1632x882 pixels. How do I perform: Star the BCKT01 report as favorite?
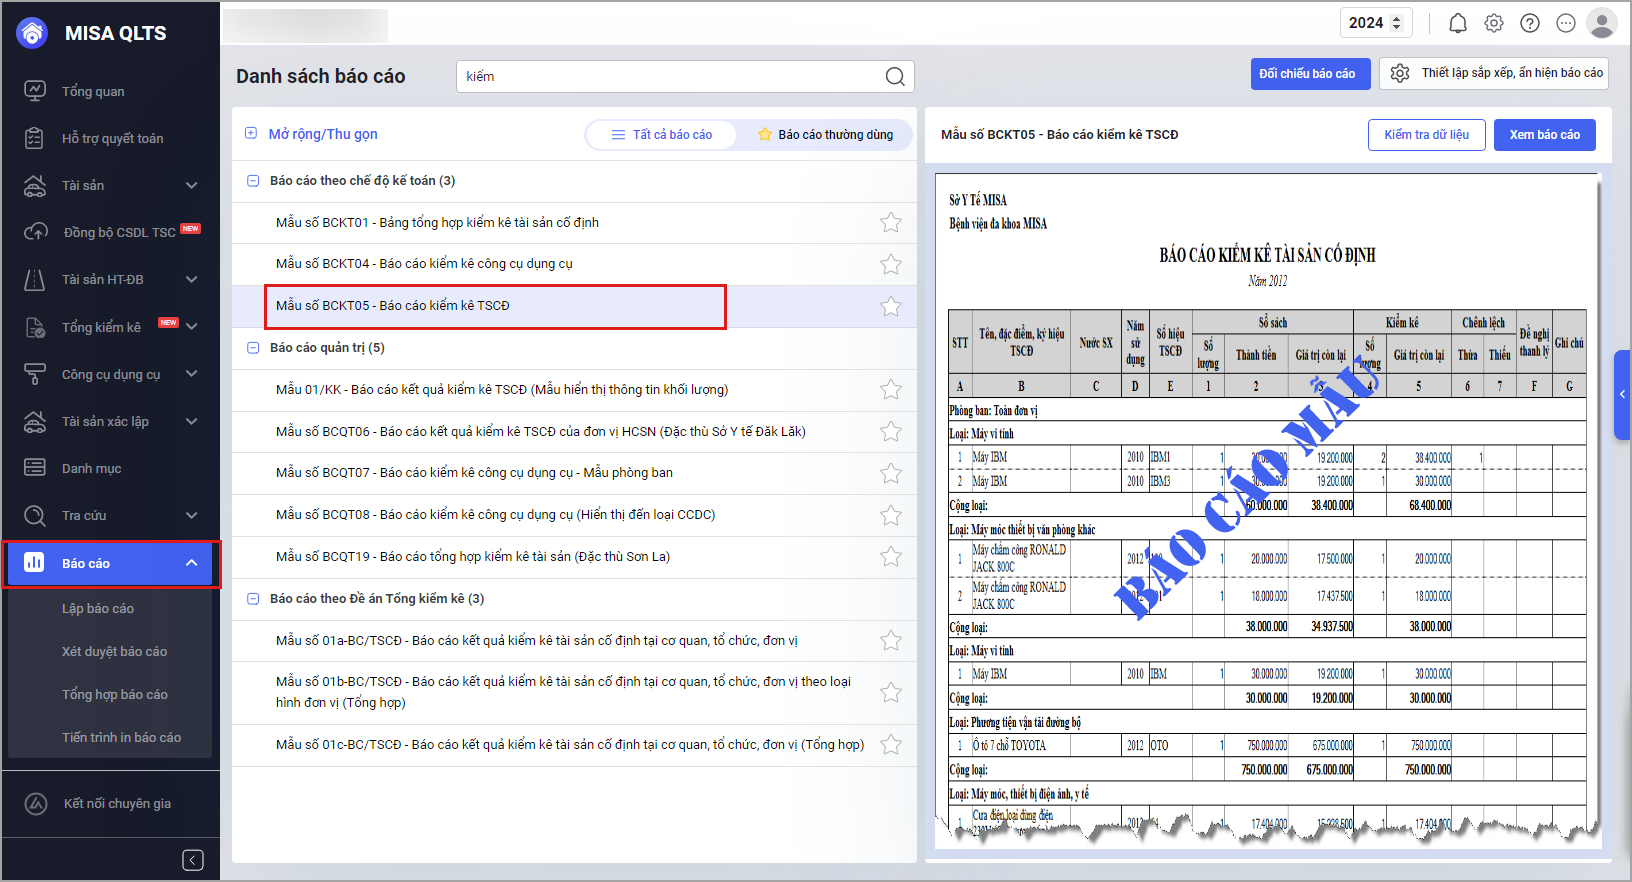[890, 222]
